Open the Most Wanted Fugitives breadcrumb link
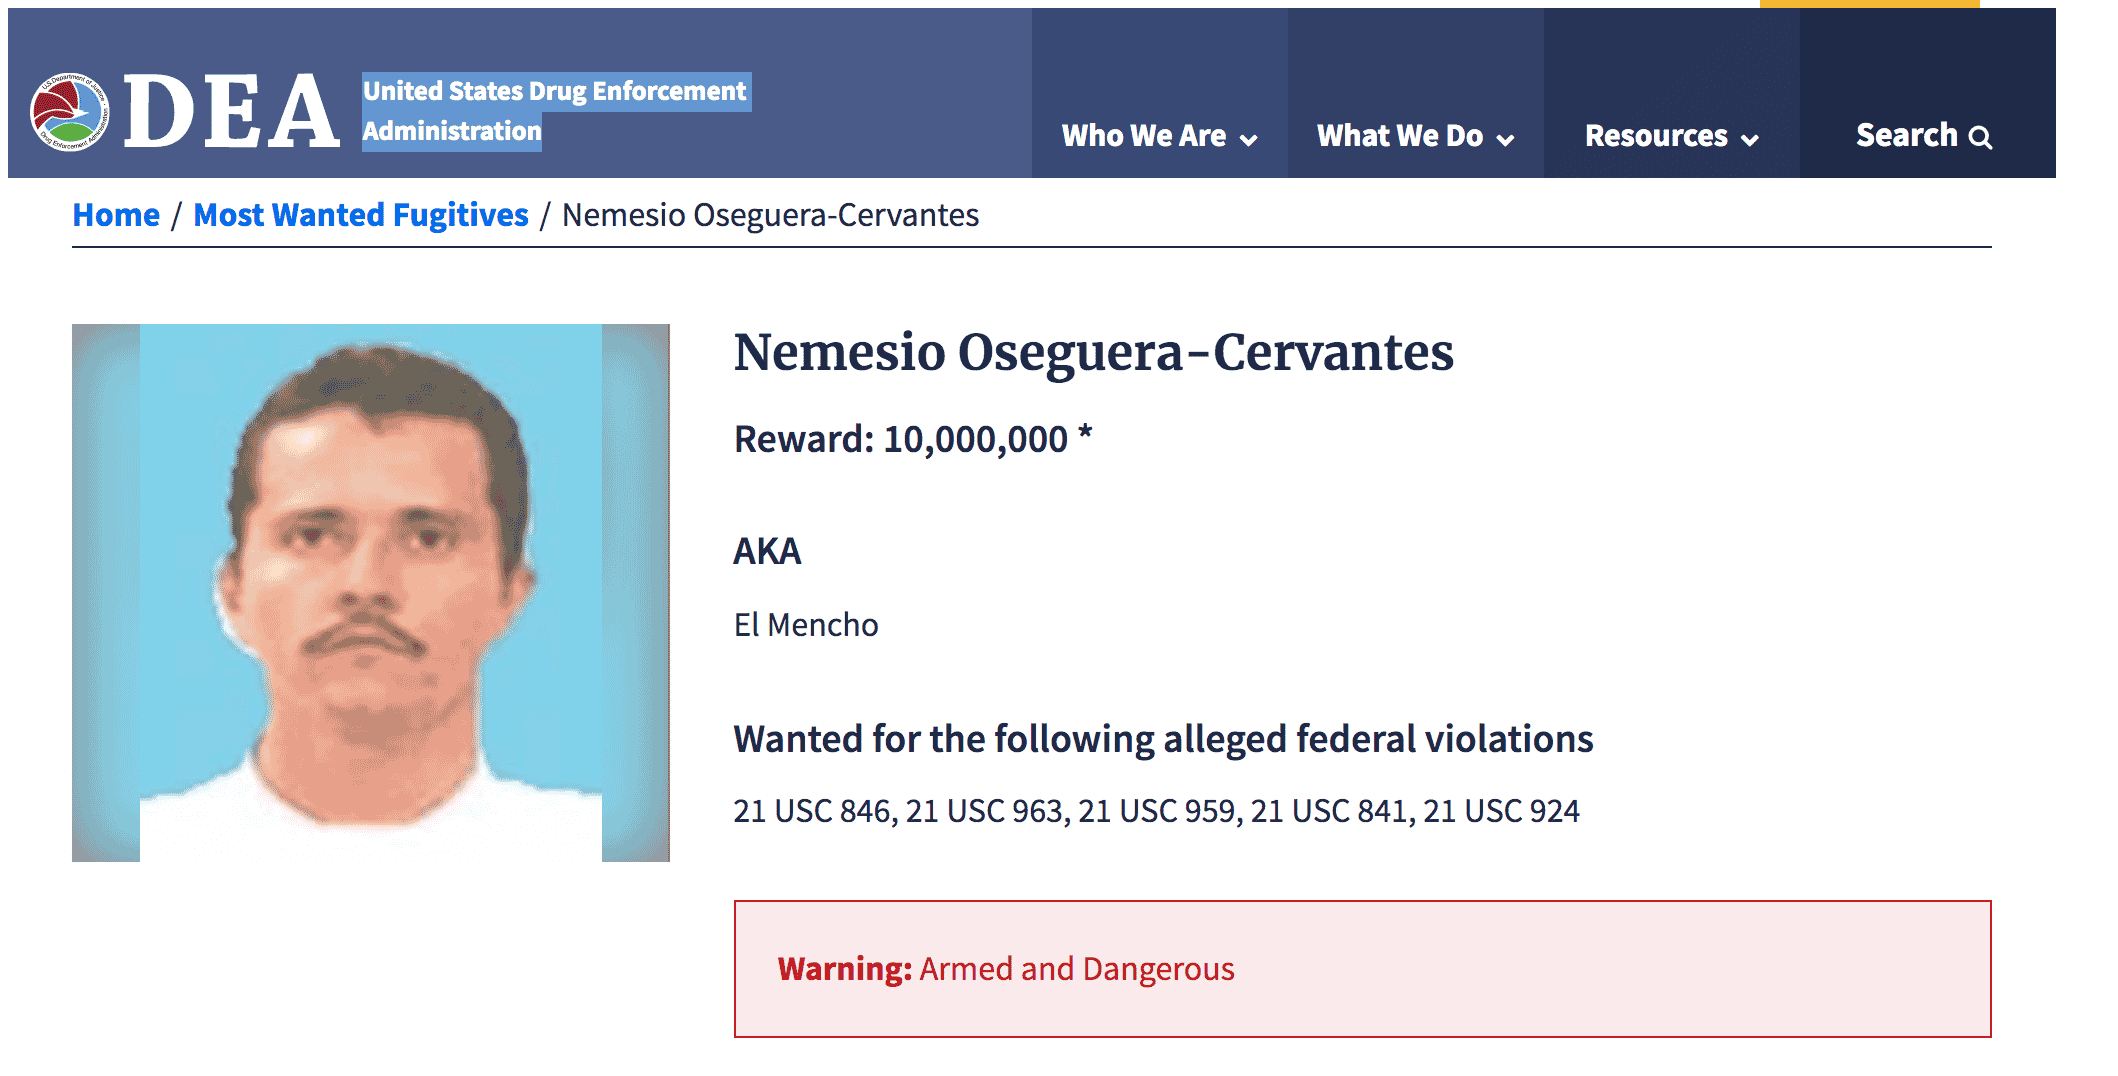The width and height of the screenshot is (2118, 1076). tap(360, 215)
